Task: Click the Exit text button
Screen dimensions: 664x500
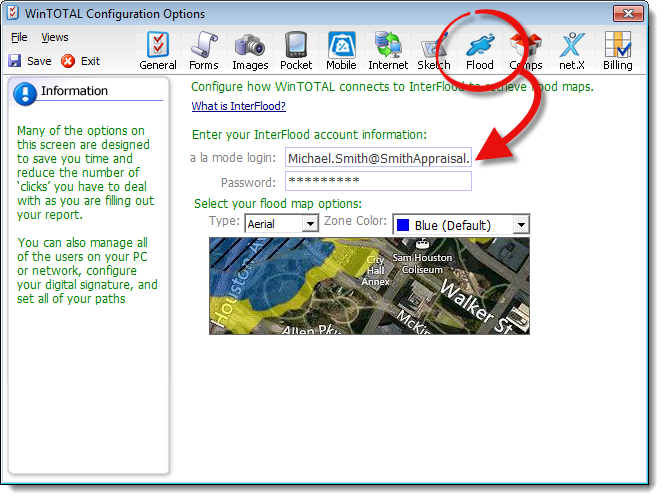Action: click(90, 61)
